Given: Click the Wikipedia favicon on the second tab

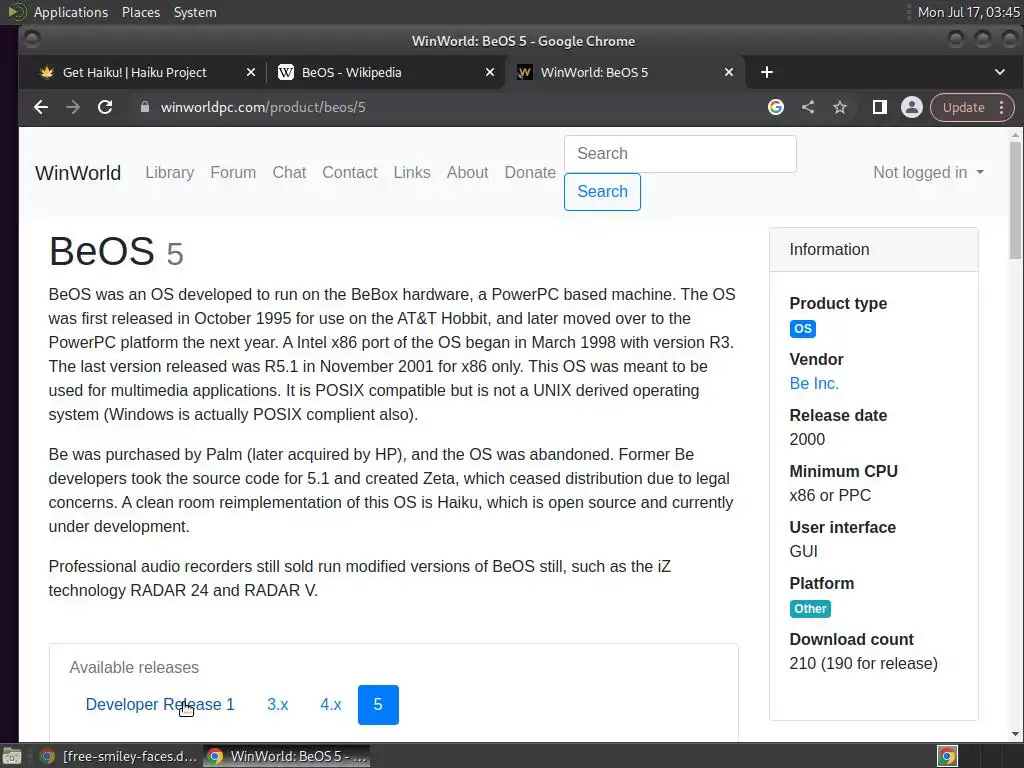Looking at the screenshot, I should pyautogui.click(x=285, y=72).
